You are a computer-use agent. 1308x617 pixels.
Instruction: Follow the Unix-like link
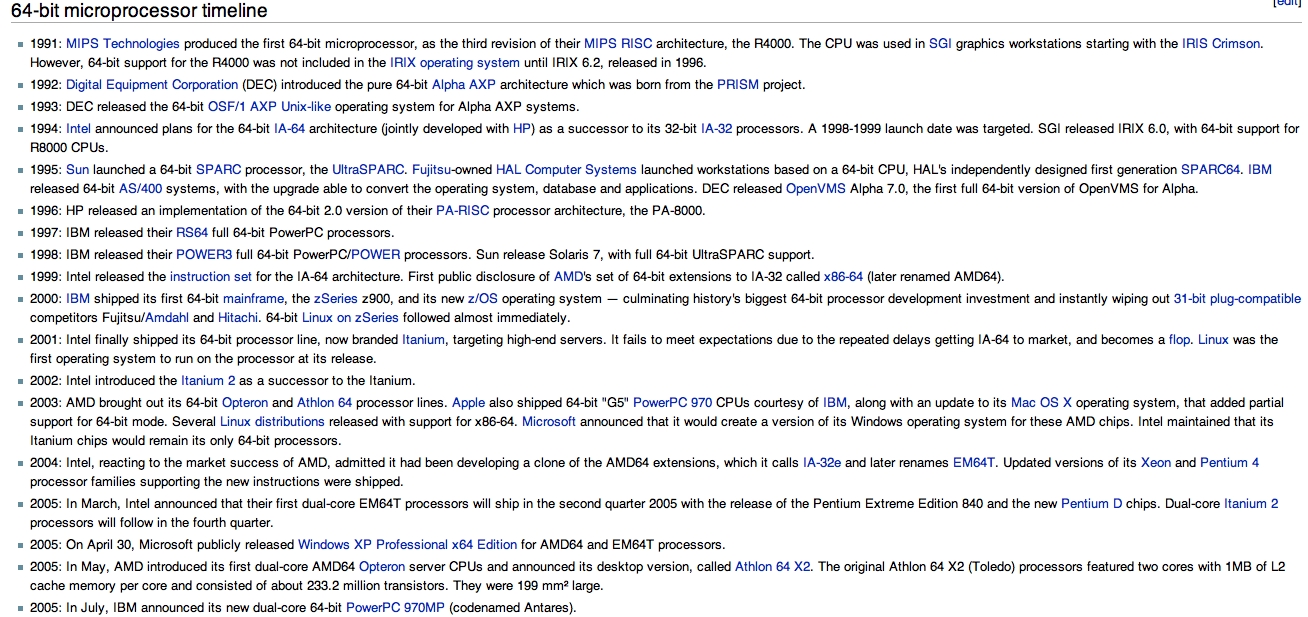pyautogui.click(x=308, y=106)
